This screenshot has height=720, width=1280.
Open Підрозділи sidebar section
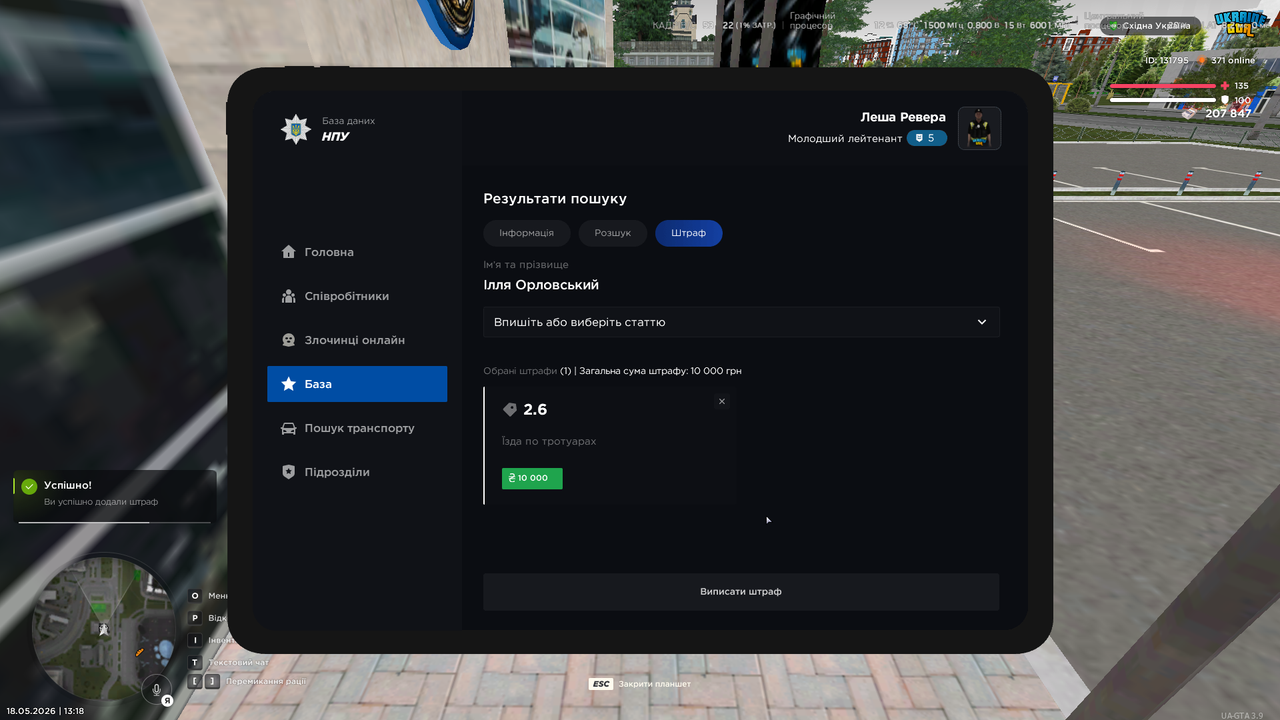tap(357, 472)
